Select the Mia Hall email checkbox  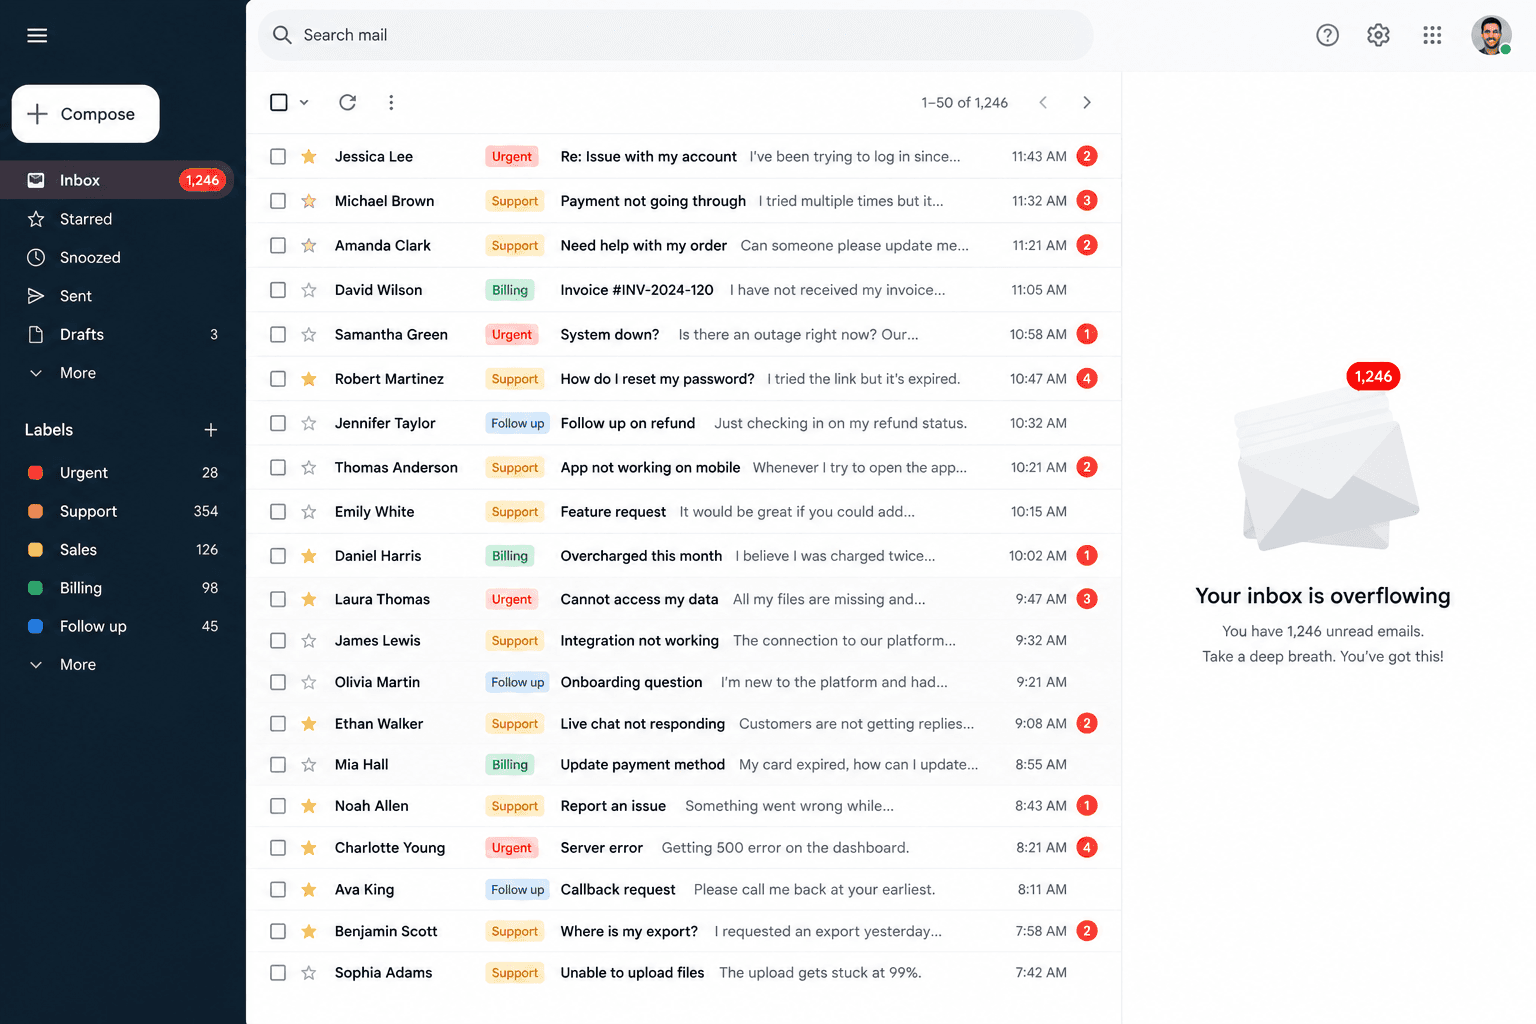pos(278,764)
